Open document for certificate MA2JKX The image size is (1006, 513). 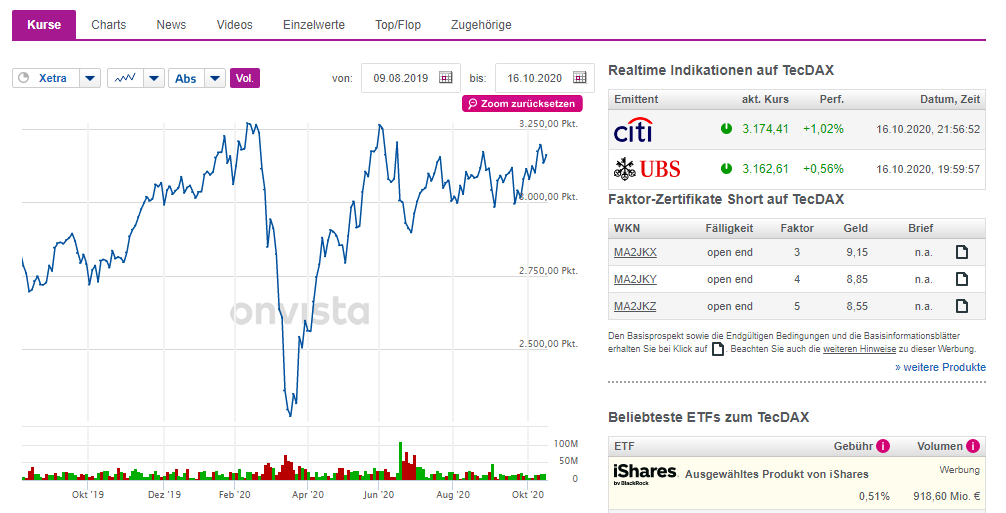(962, 252)
